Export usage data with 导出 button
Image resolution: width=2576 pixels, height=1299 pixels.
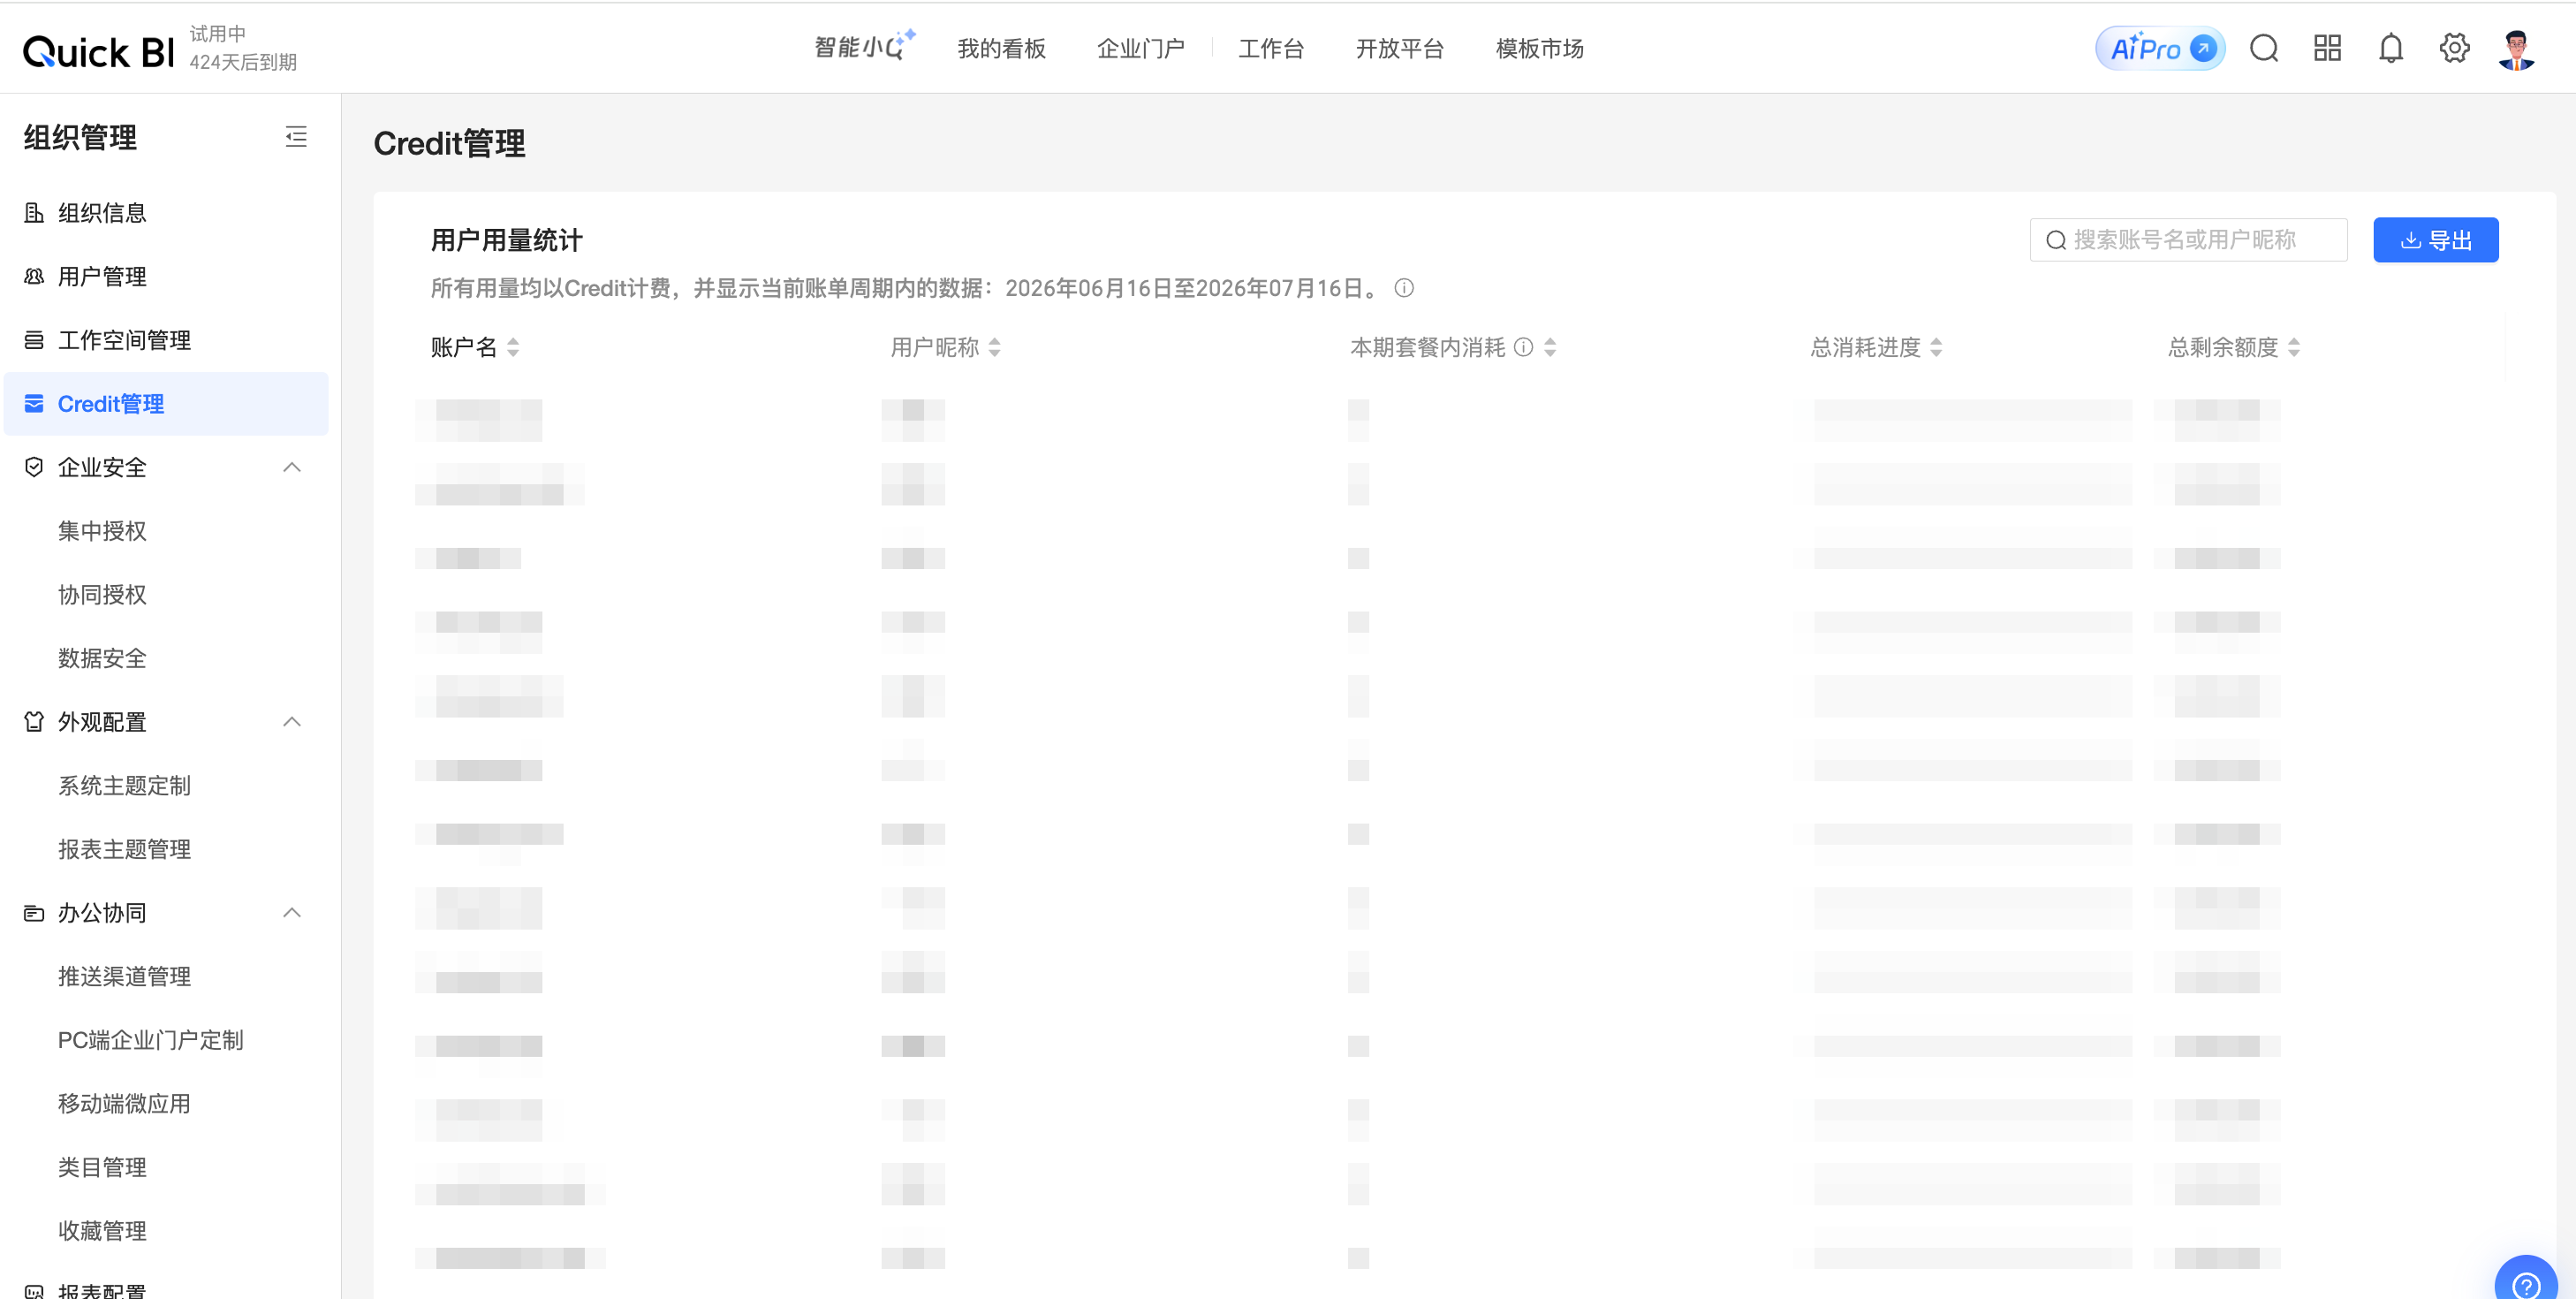(2436, 240)
